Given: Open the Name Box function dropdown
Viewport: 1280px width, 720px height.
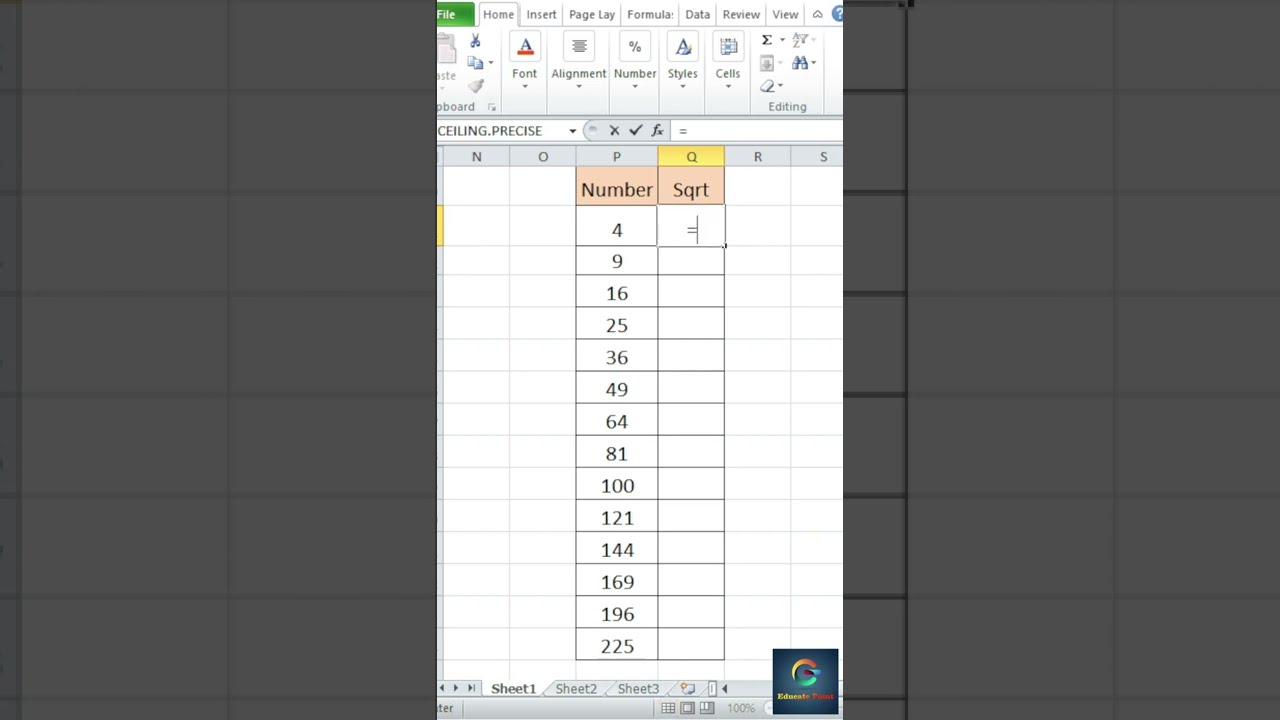Looking at the screenshot, I should click(572, 131).
